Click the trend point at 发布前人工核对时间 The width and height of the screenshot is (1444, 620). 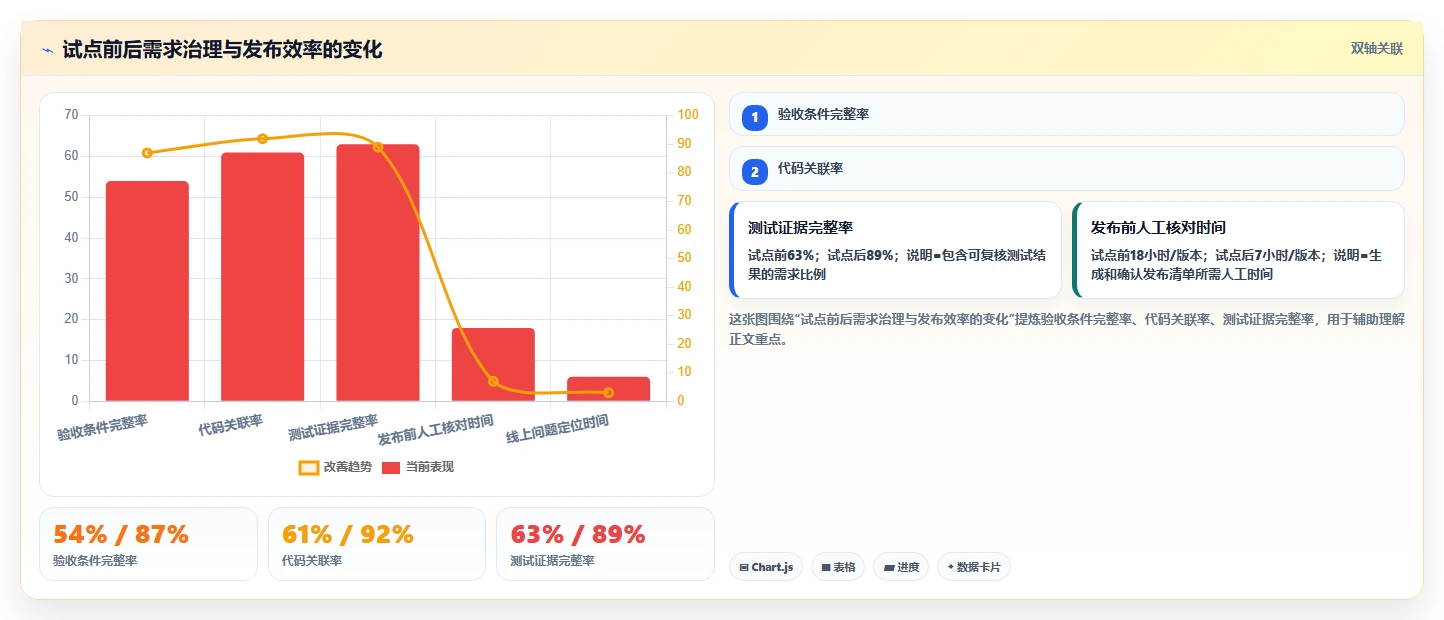tap(493, 381)
